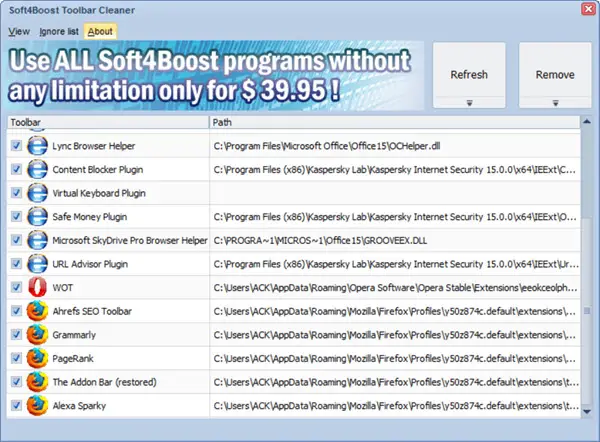This screenshot has height=442, width=600.
Task: Toggle the URL Advisor Plugin checkbox
Action: (x=16, y=264)
